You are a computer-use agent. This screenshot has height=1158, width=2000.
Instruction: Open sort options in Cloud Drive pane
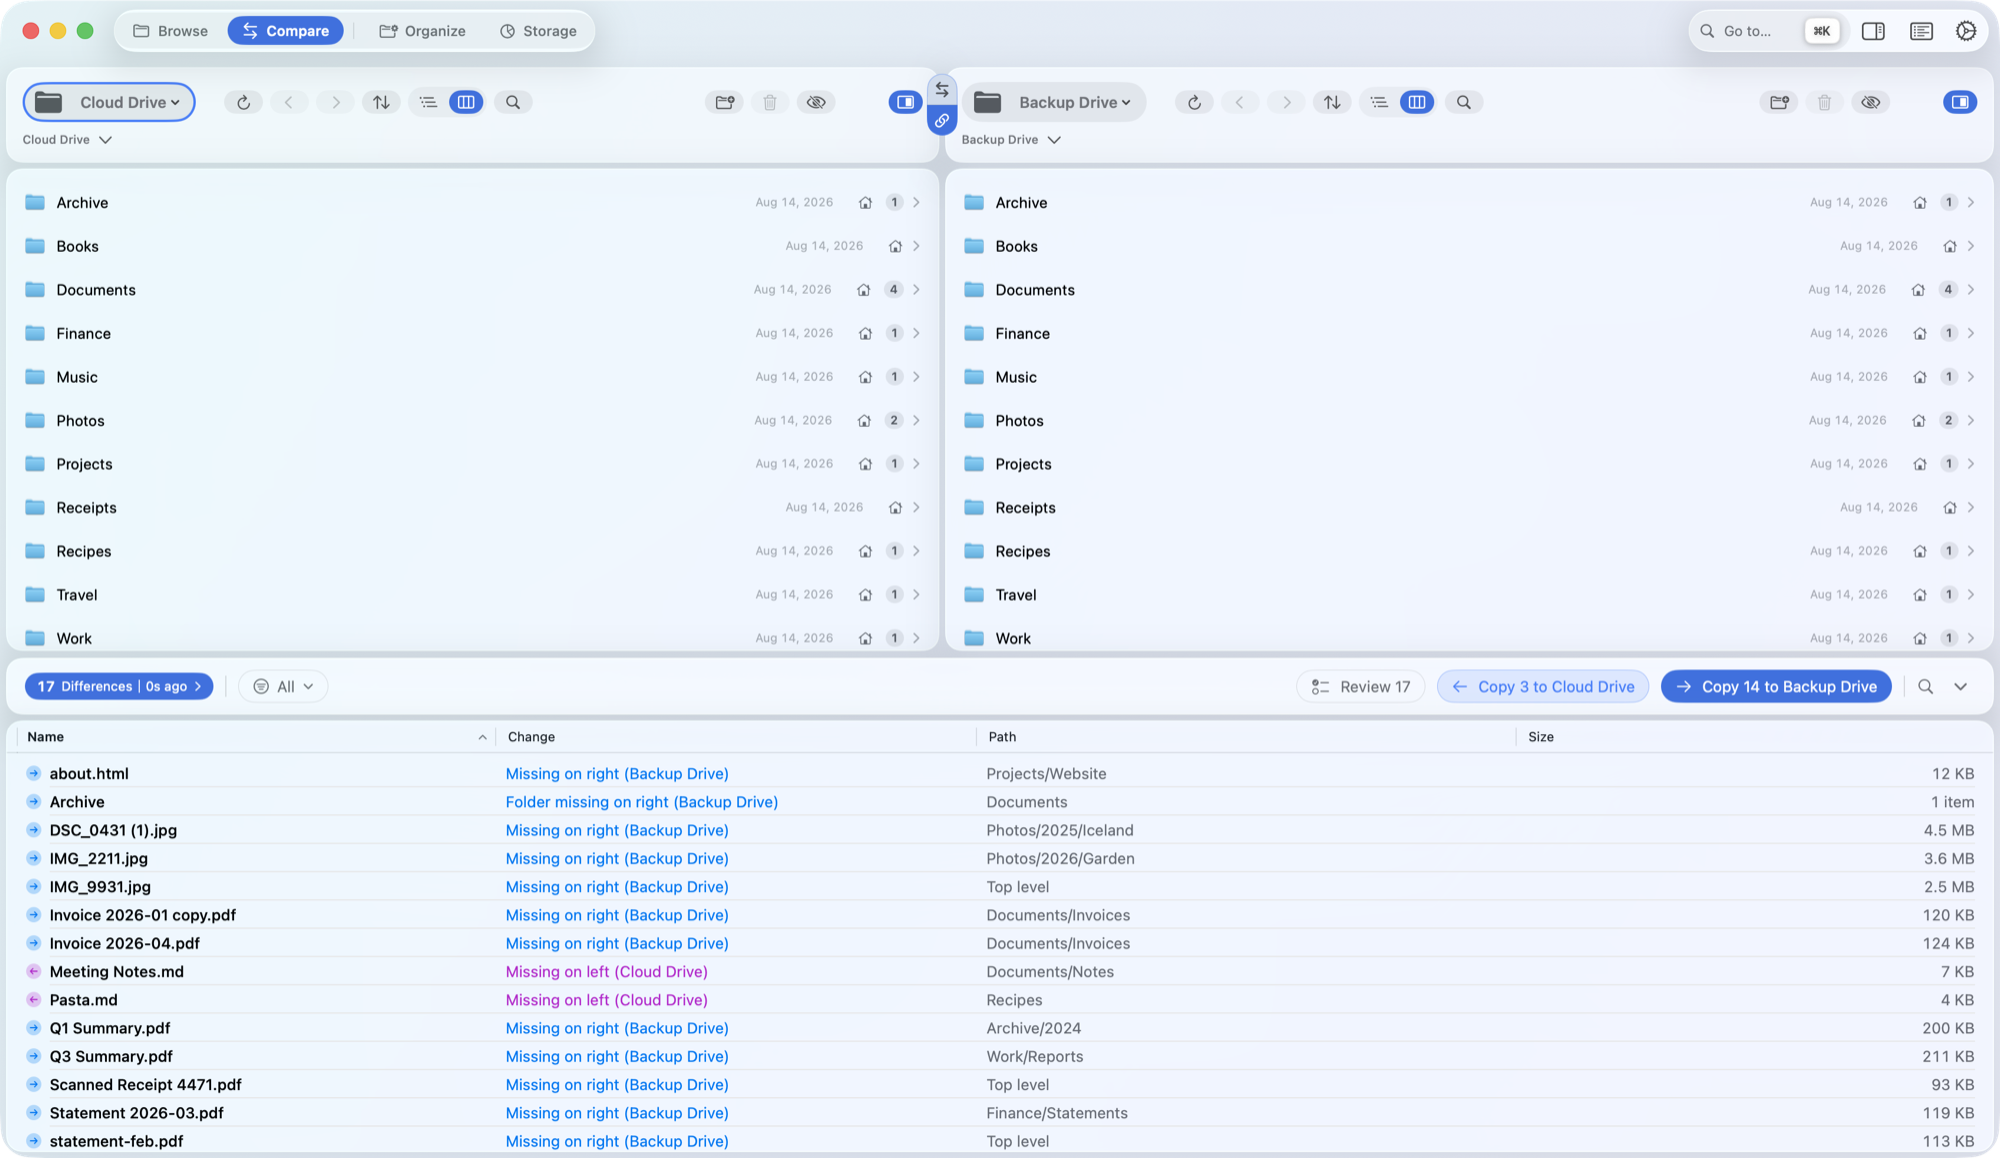click(x=381, y=102)
